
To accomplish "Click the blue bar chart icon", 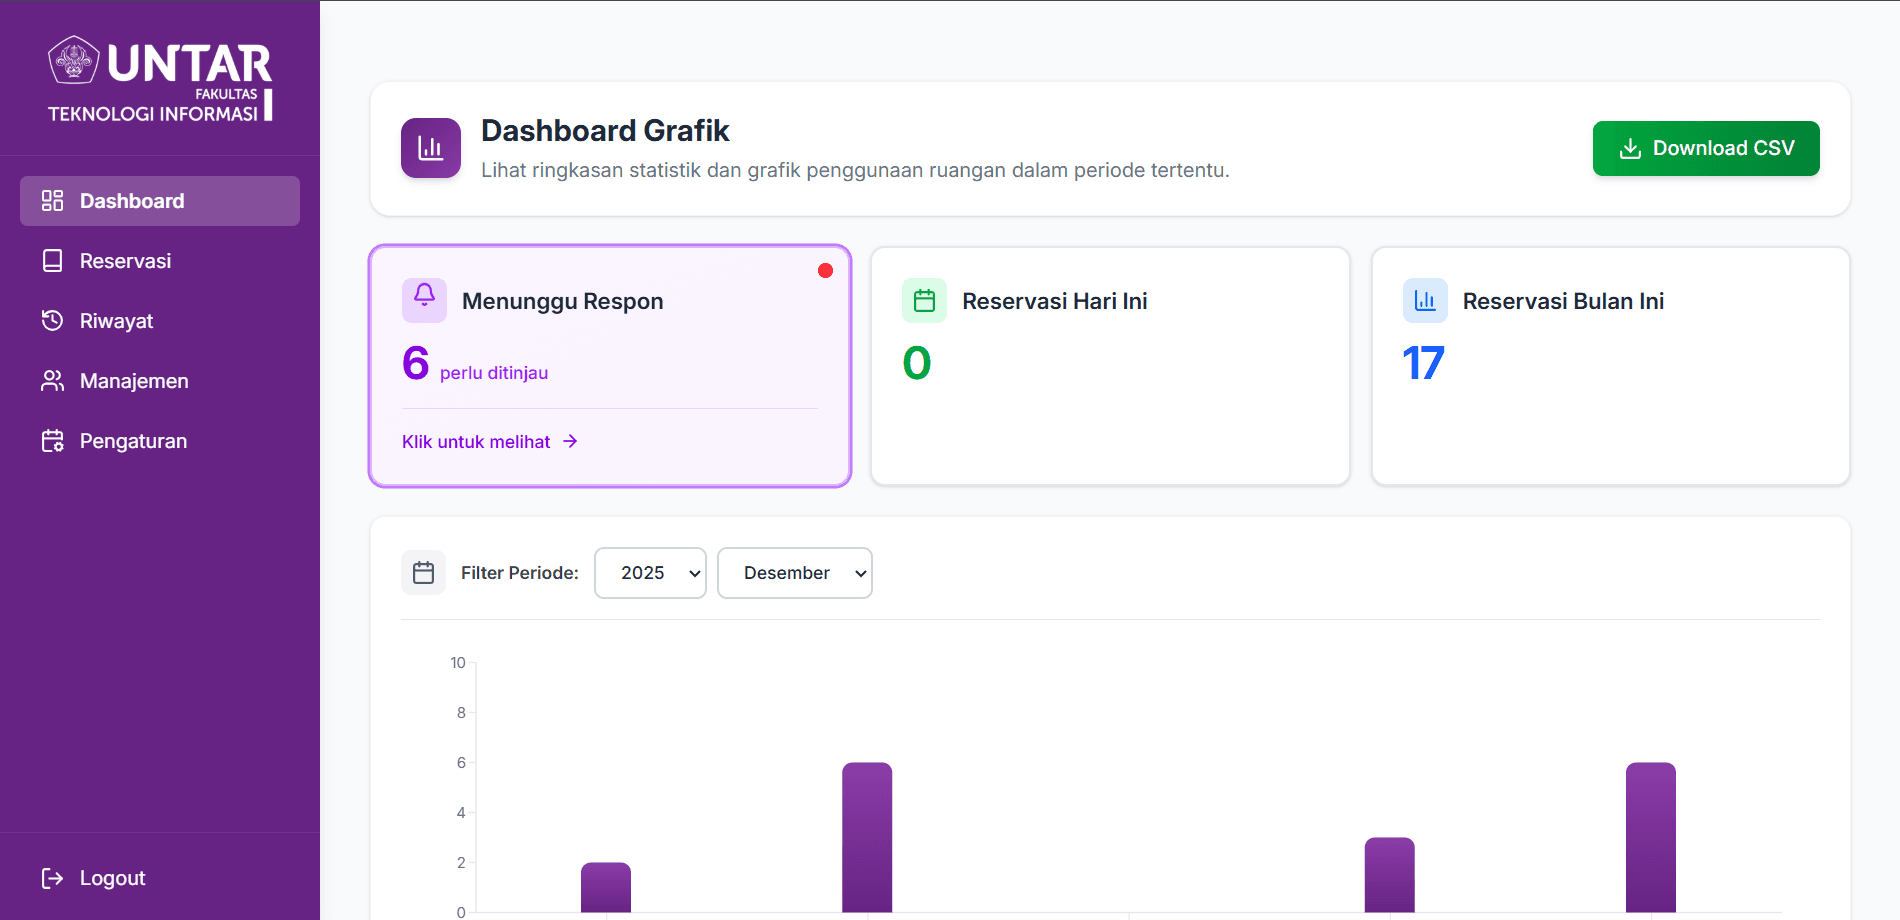I will tap(1425, 300).
